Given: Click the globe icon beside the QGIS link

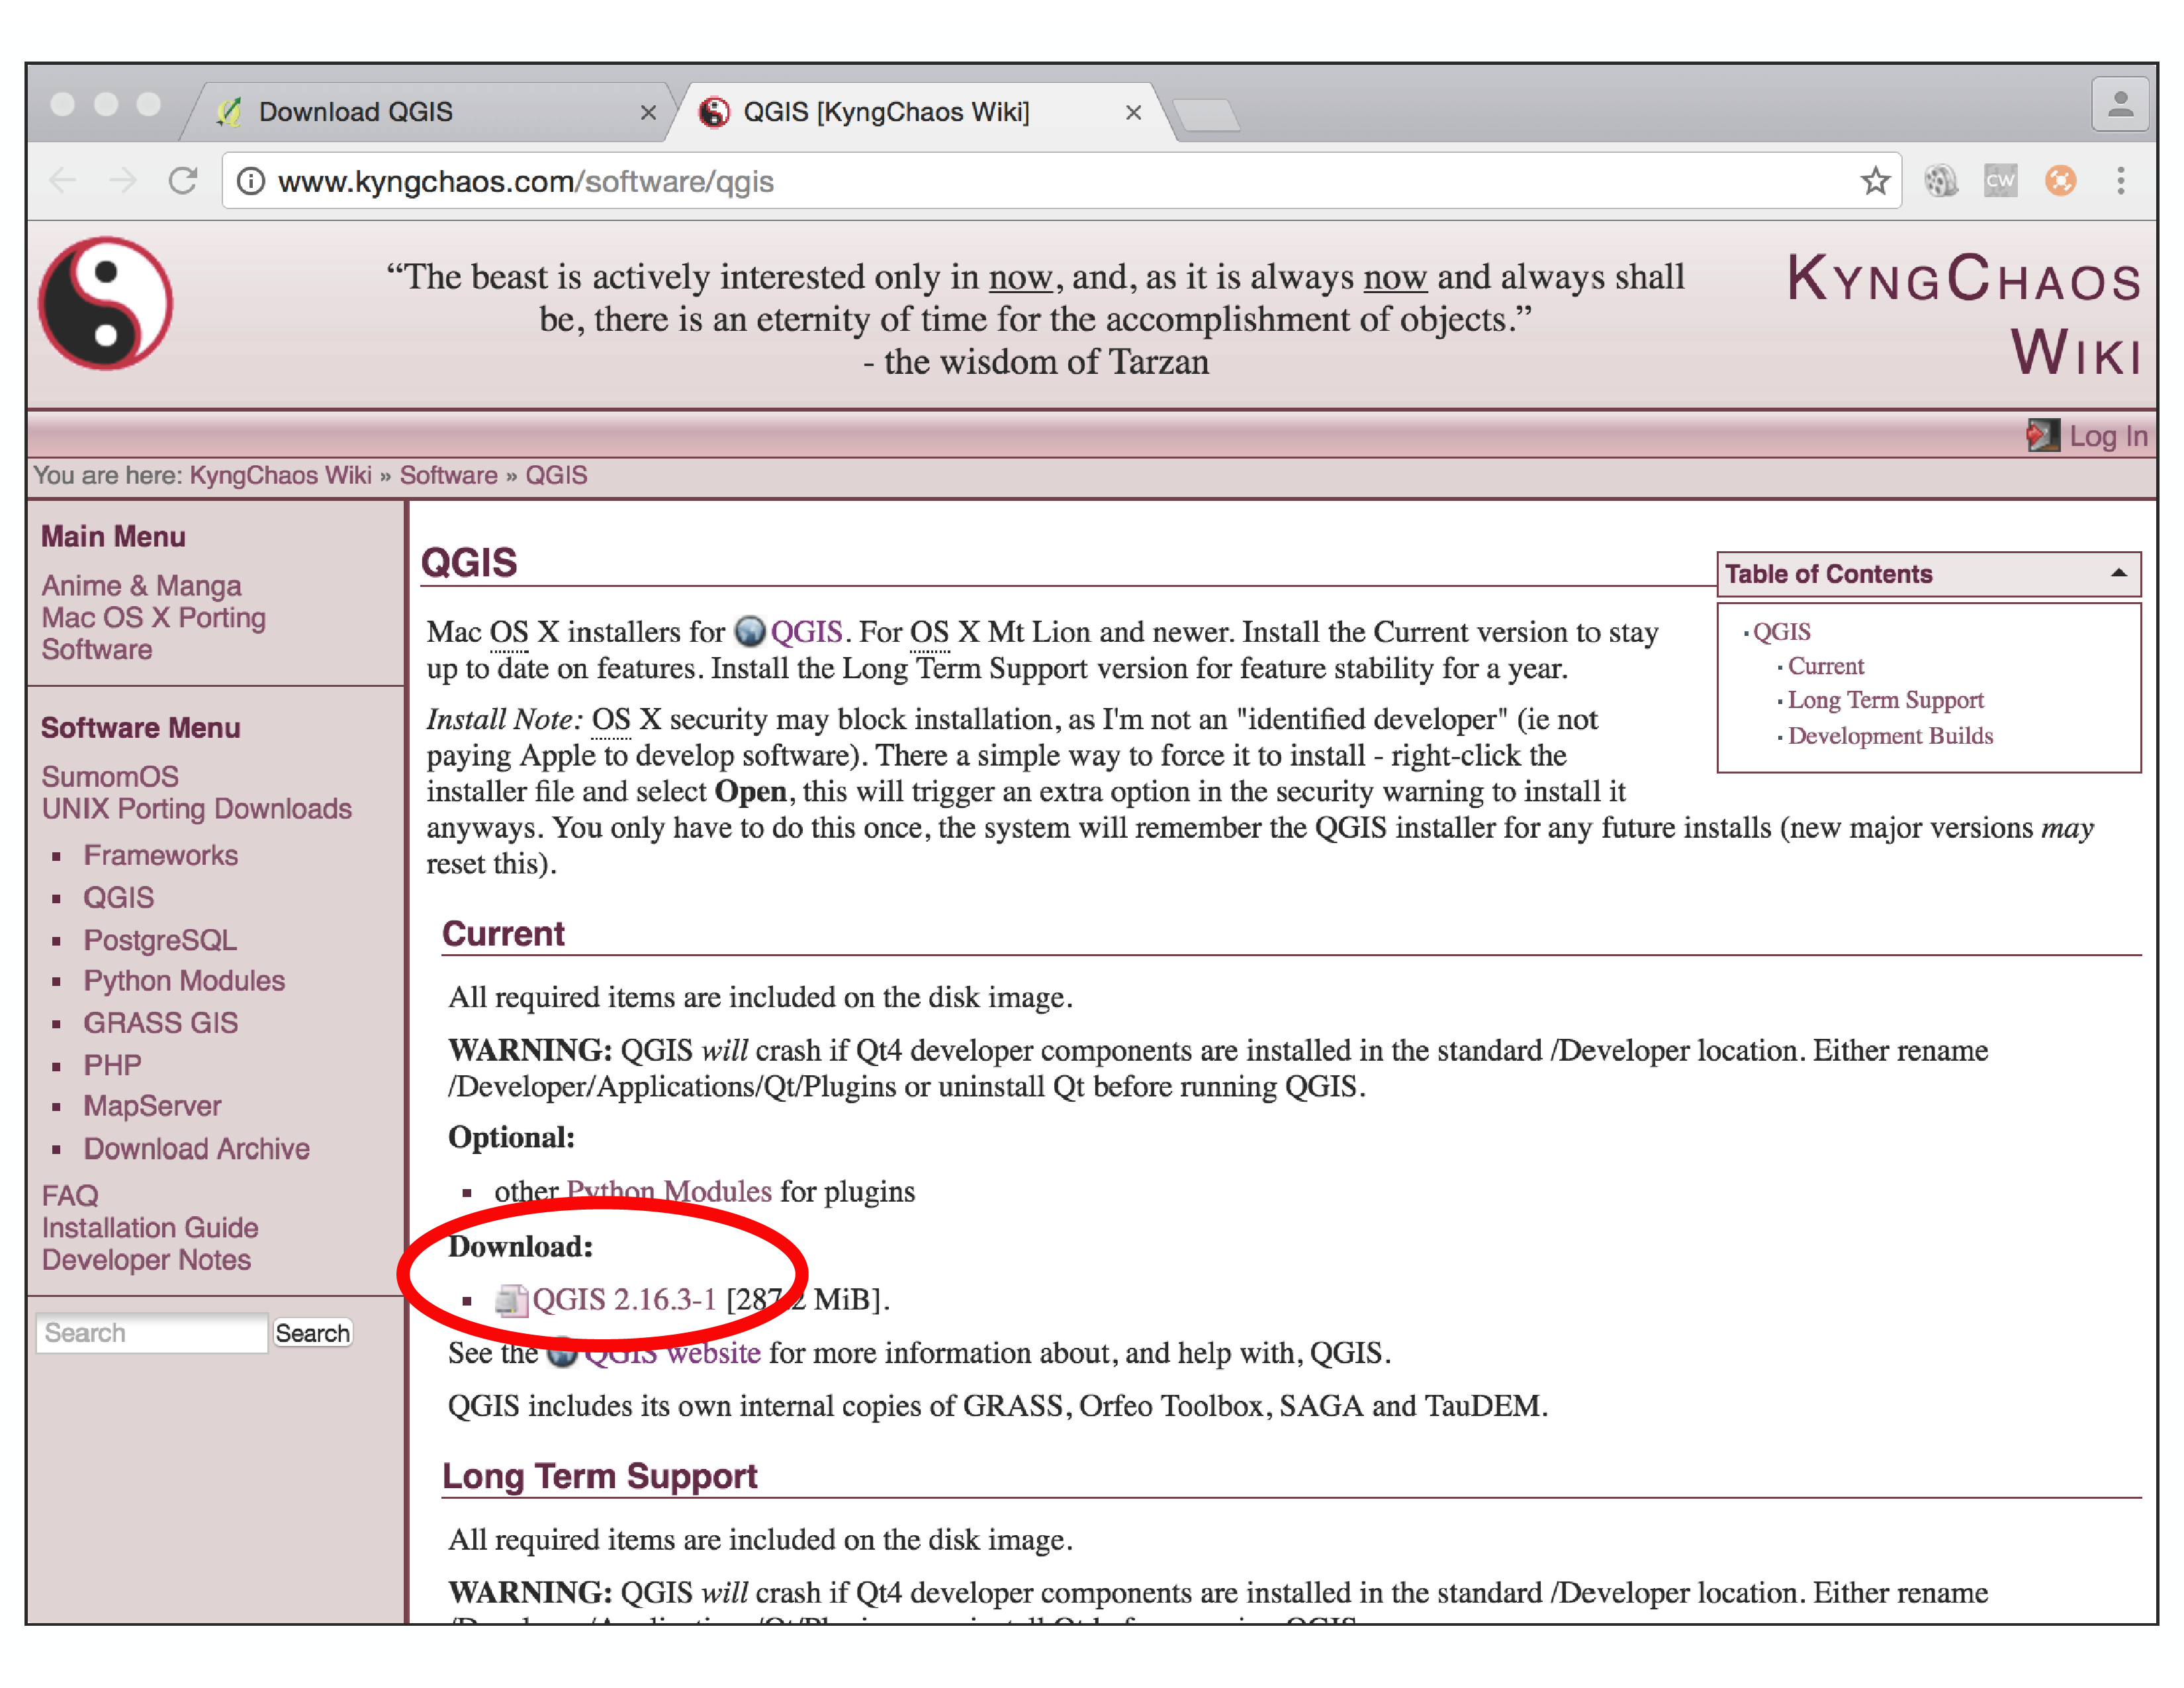Looking at the screenshot, I should [750, 631].
